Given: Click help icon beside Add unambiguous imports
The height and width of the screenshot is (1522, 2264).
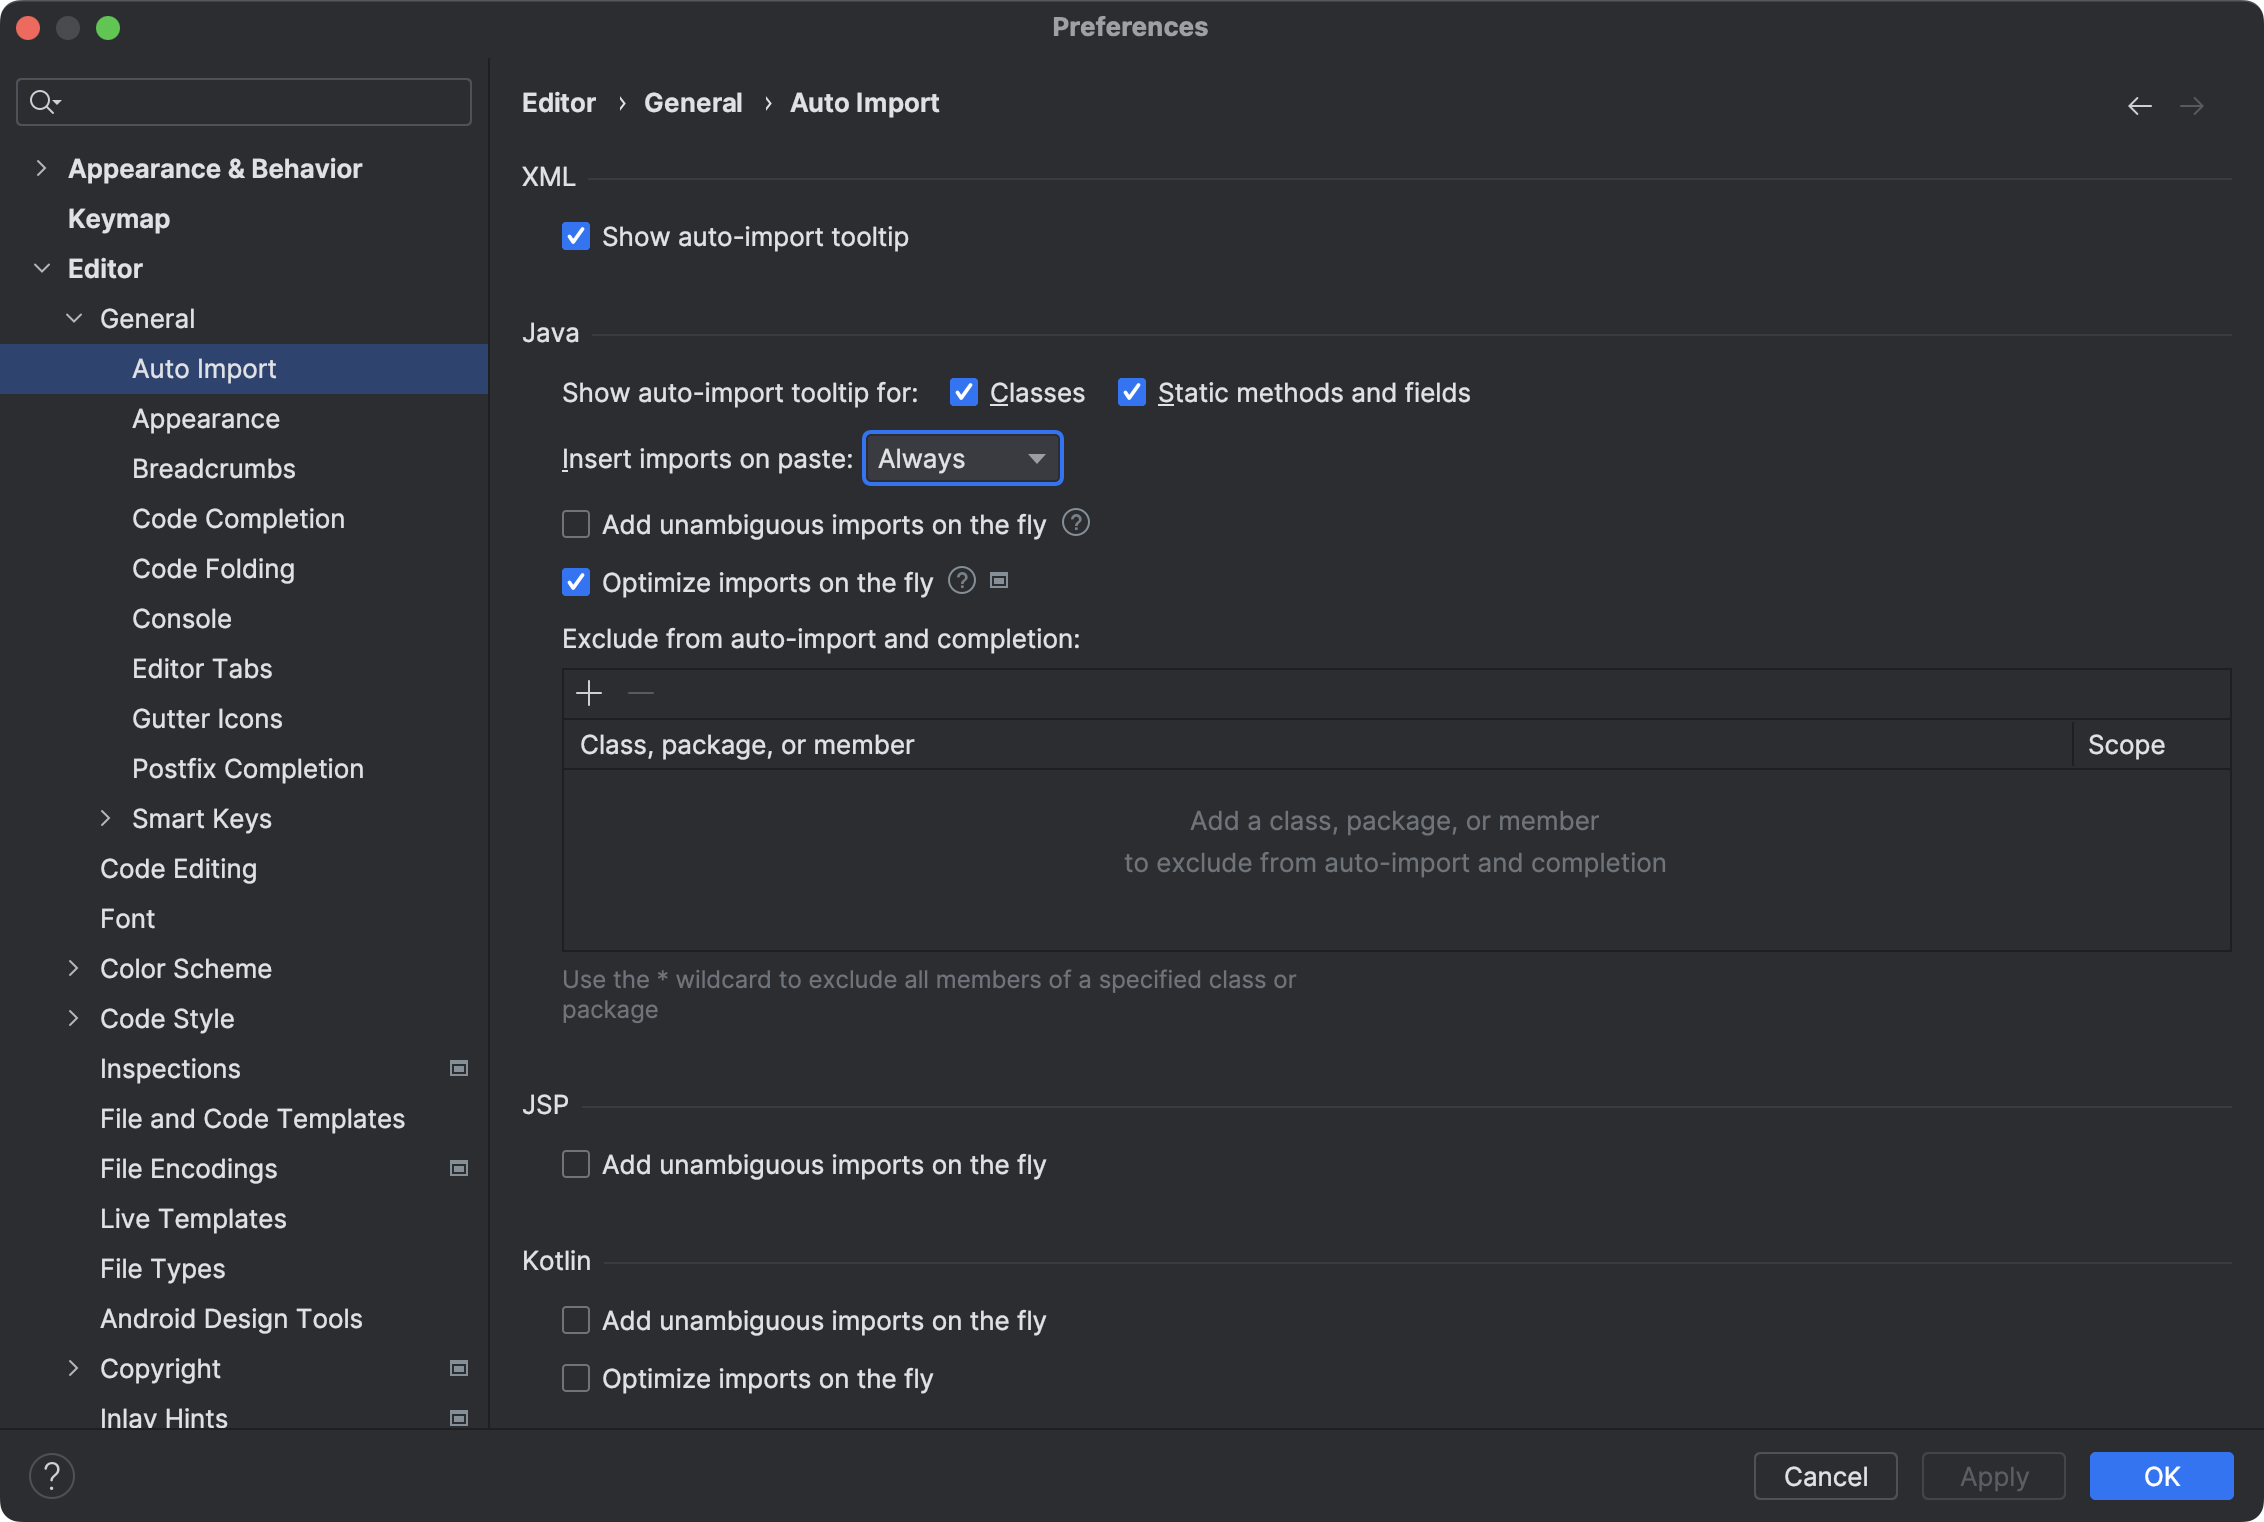Looking at the screenshot, I should click(1076, 523).
